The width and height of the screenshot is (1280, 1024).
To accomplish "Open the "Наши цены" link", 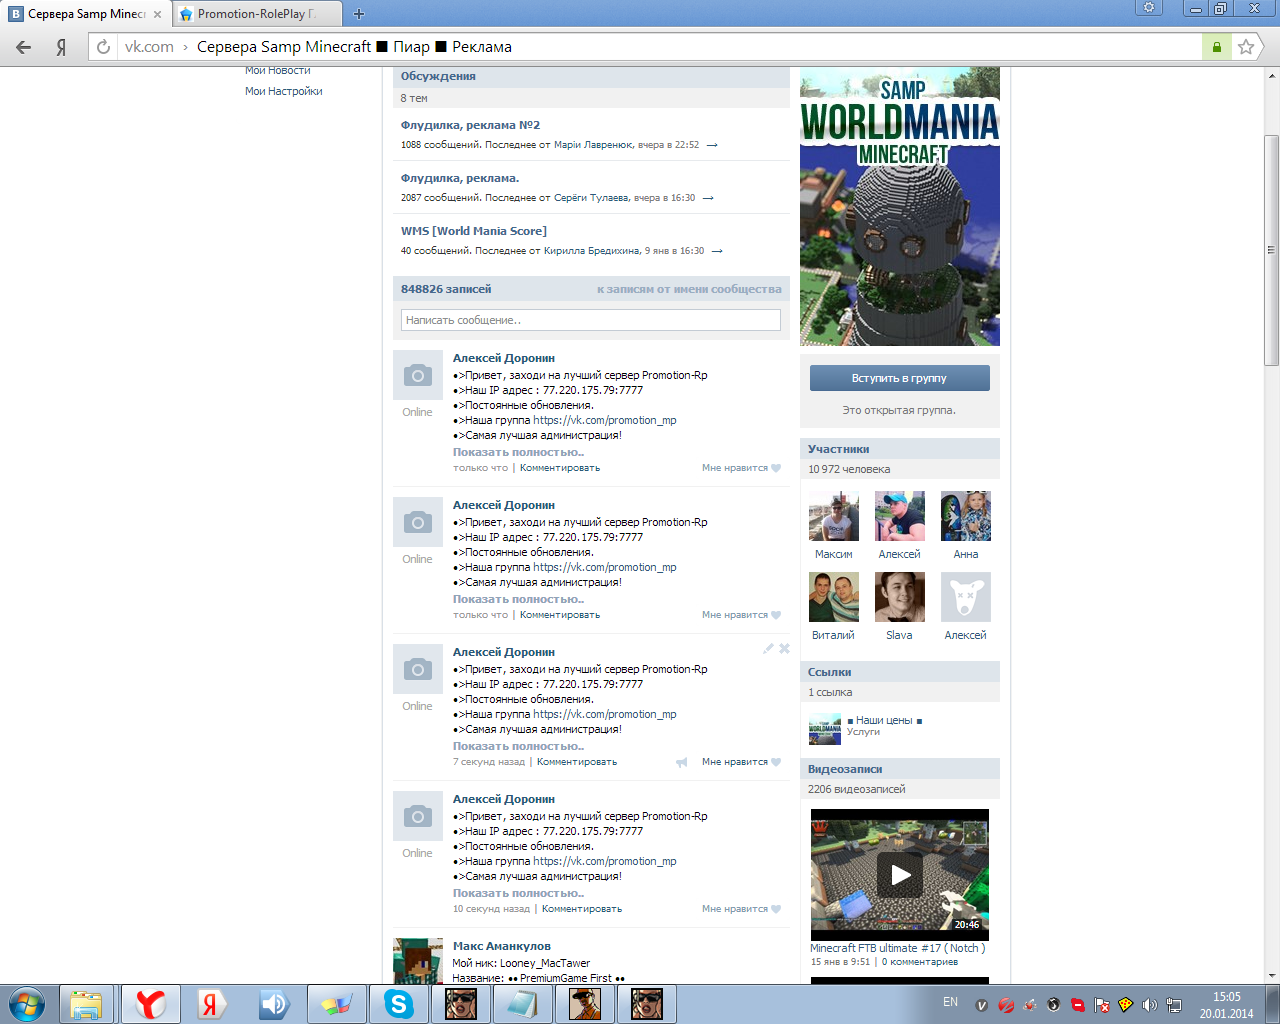I will [884, 720].
